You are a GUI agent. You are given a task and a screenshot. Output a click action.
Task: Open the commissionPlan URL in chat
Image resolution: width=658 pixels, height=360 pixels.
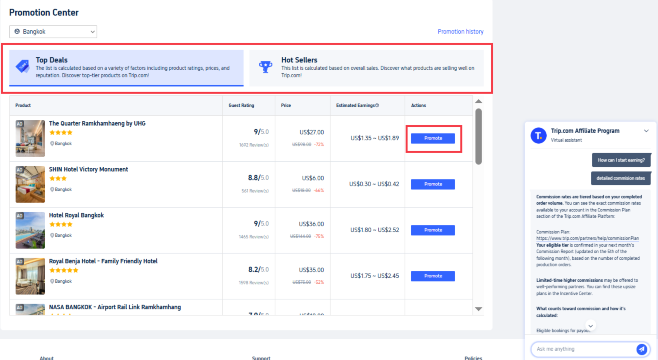[588, 238]
